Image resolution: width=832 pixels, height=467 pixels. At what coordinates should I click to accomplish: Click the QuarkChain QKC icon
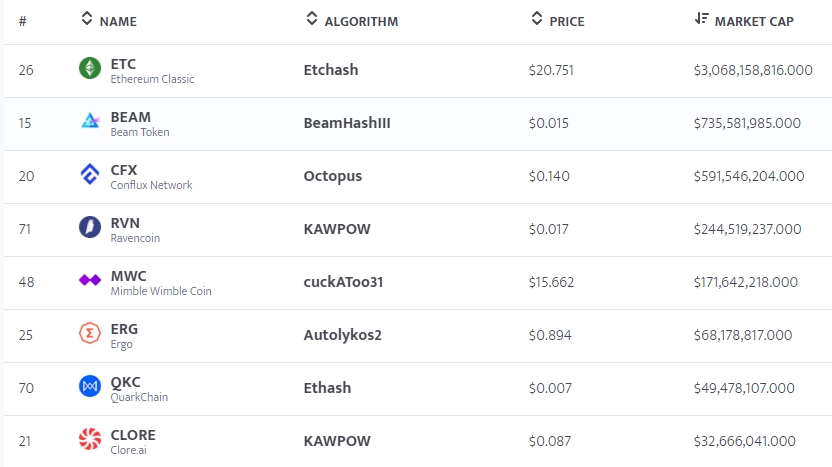click(x=90, y=387)
